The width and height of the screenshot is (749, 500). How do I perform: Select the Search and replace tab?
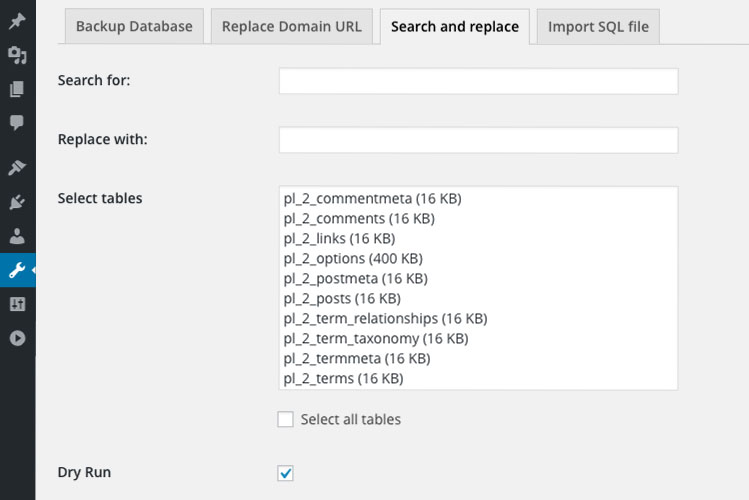coord(455,27)
